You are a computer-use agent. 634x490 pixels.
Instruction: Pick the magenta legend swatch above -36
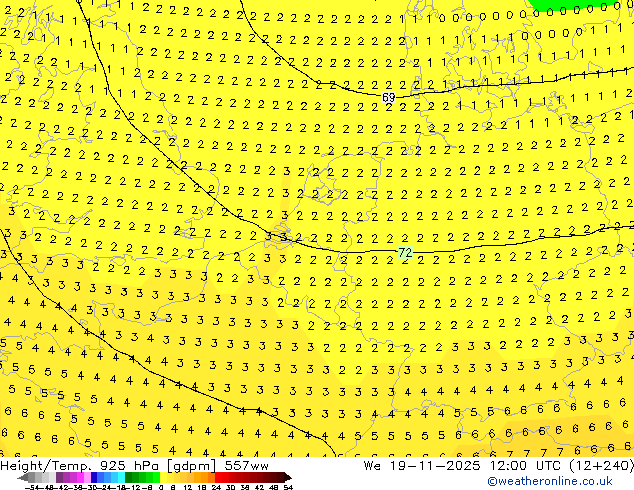point(80,478)
